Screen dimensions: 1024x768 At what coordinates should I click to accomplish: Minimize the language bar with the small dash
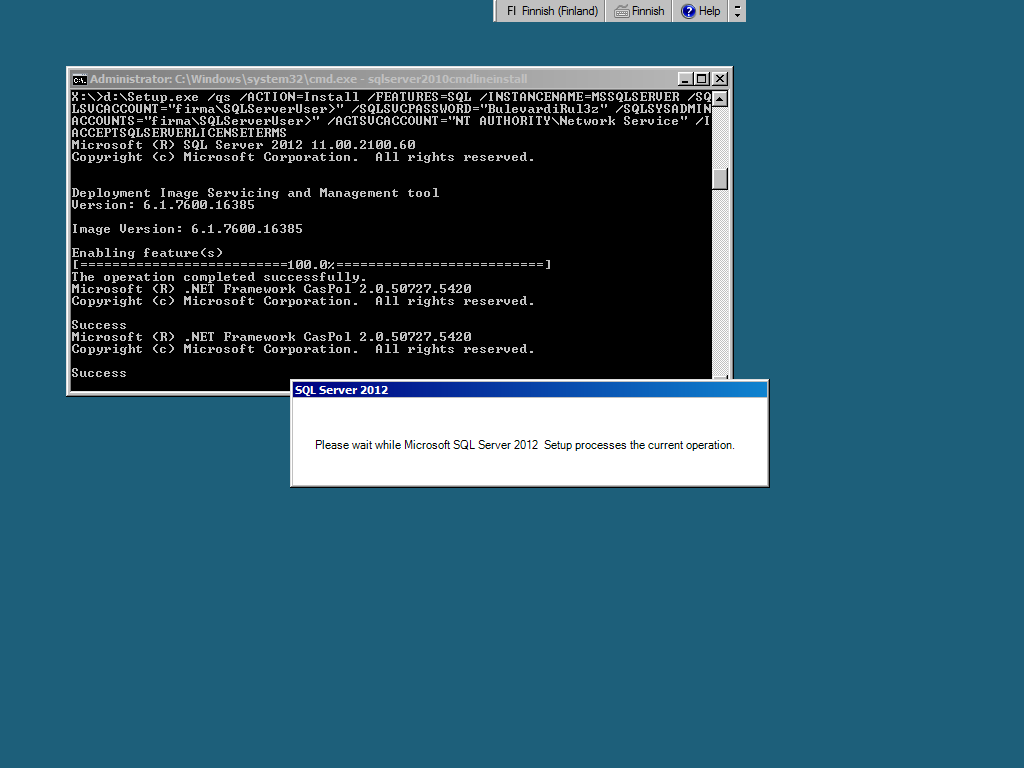coord(738,6)
